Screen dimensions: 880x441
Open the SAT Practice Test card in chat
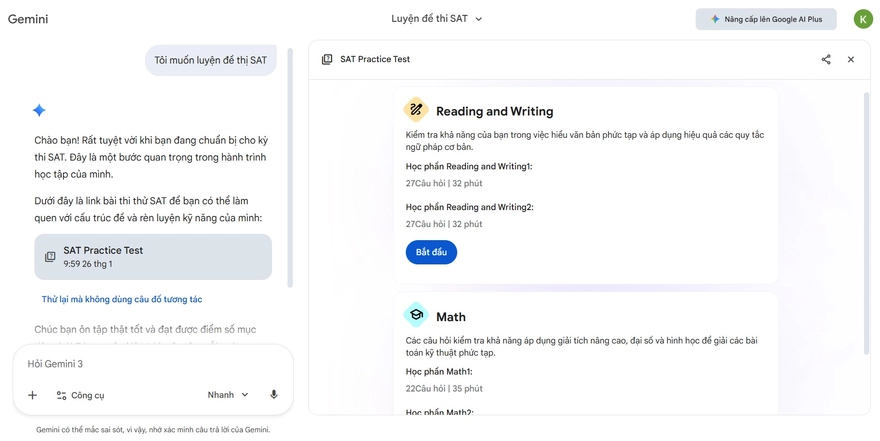coord(153,257)
